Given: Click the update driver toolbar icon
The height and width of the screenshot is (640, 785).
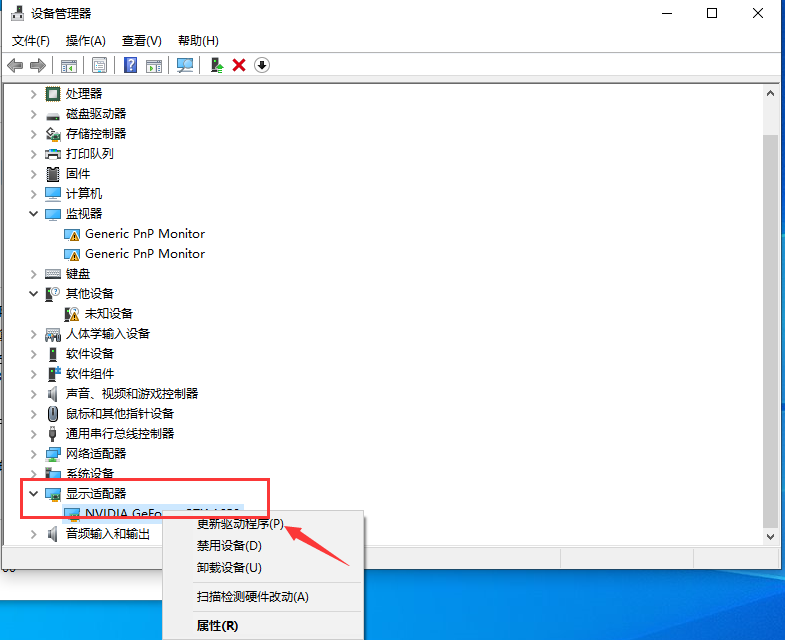Looking at the screenshot, I should (215, 65).
